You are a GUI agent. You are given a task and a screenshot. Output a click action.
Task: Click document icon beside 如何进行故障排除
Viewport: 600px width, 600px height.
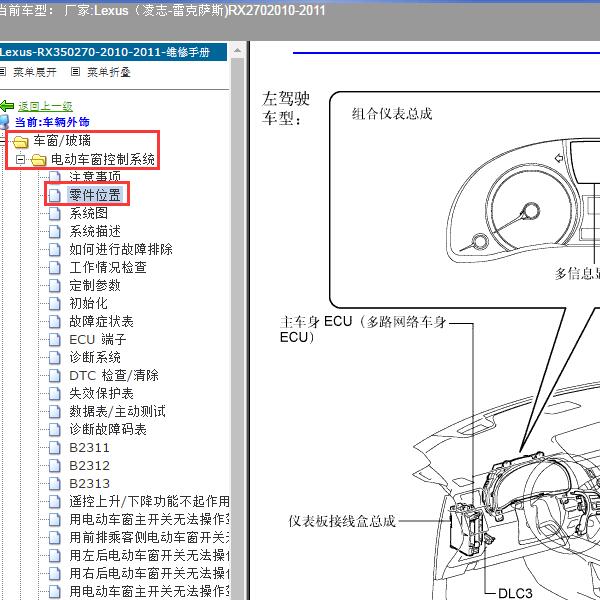pyautogui.click(x=55, y=249)
